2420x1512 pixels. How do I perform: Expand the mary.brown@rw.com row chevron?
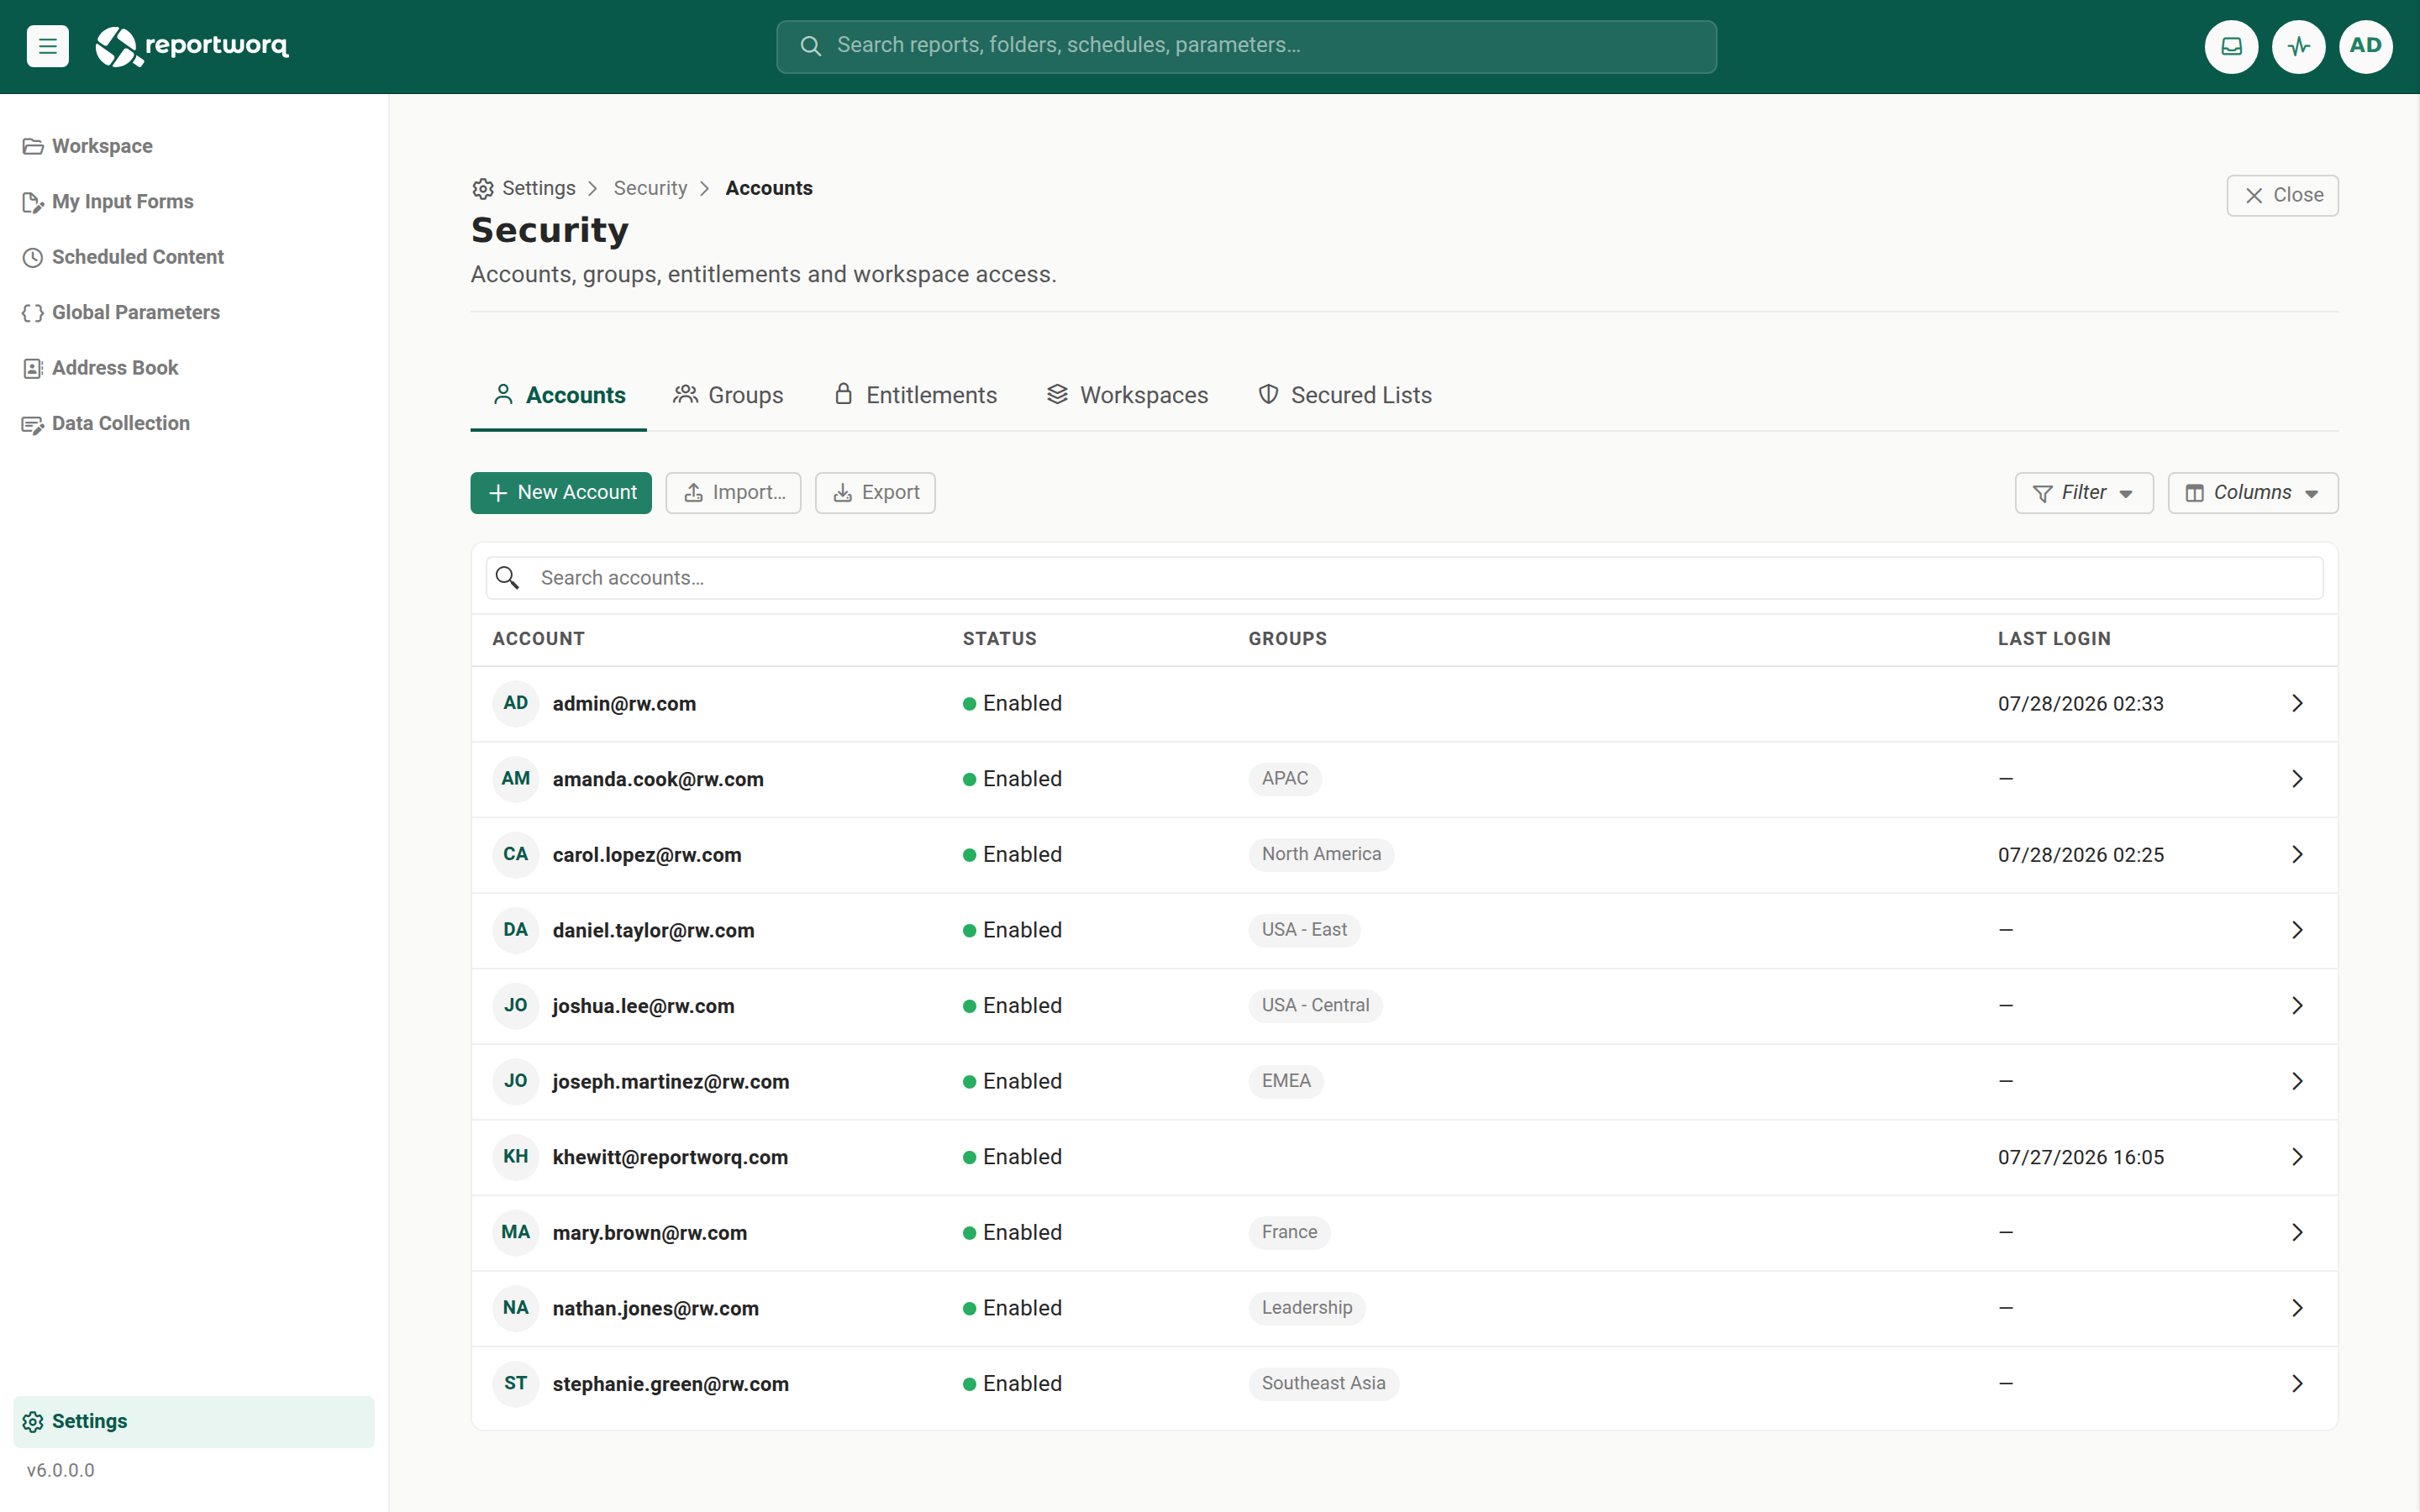(2297, 1232)
